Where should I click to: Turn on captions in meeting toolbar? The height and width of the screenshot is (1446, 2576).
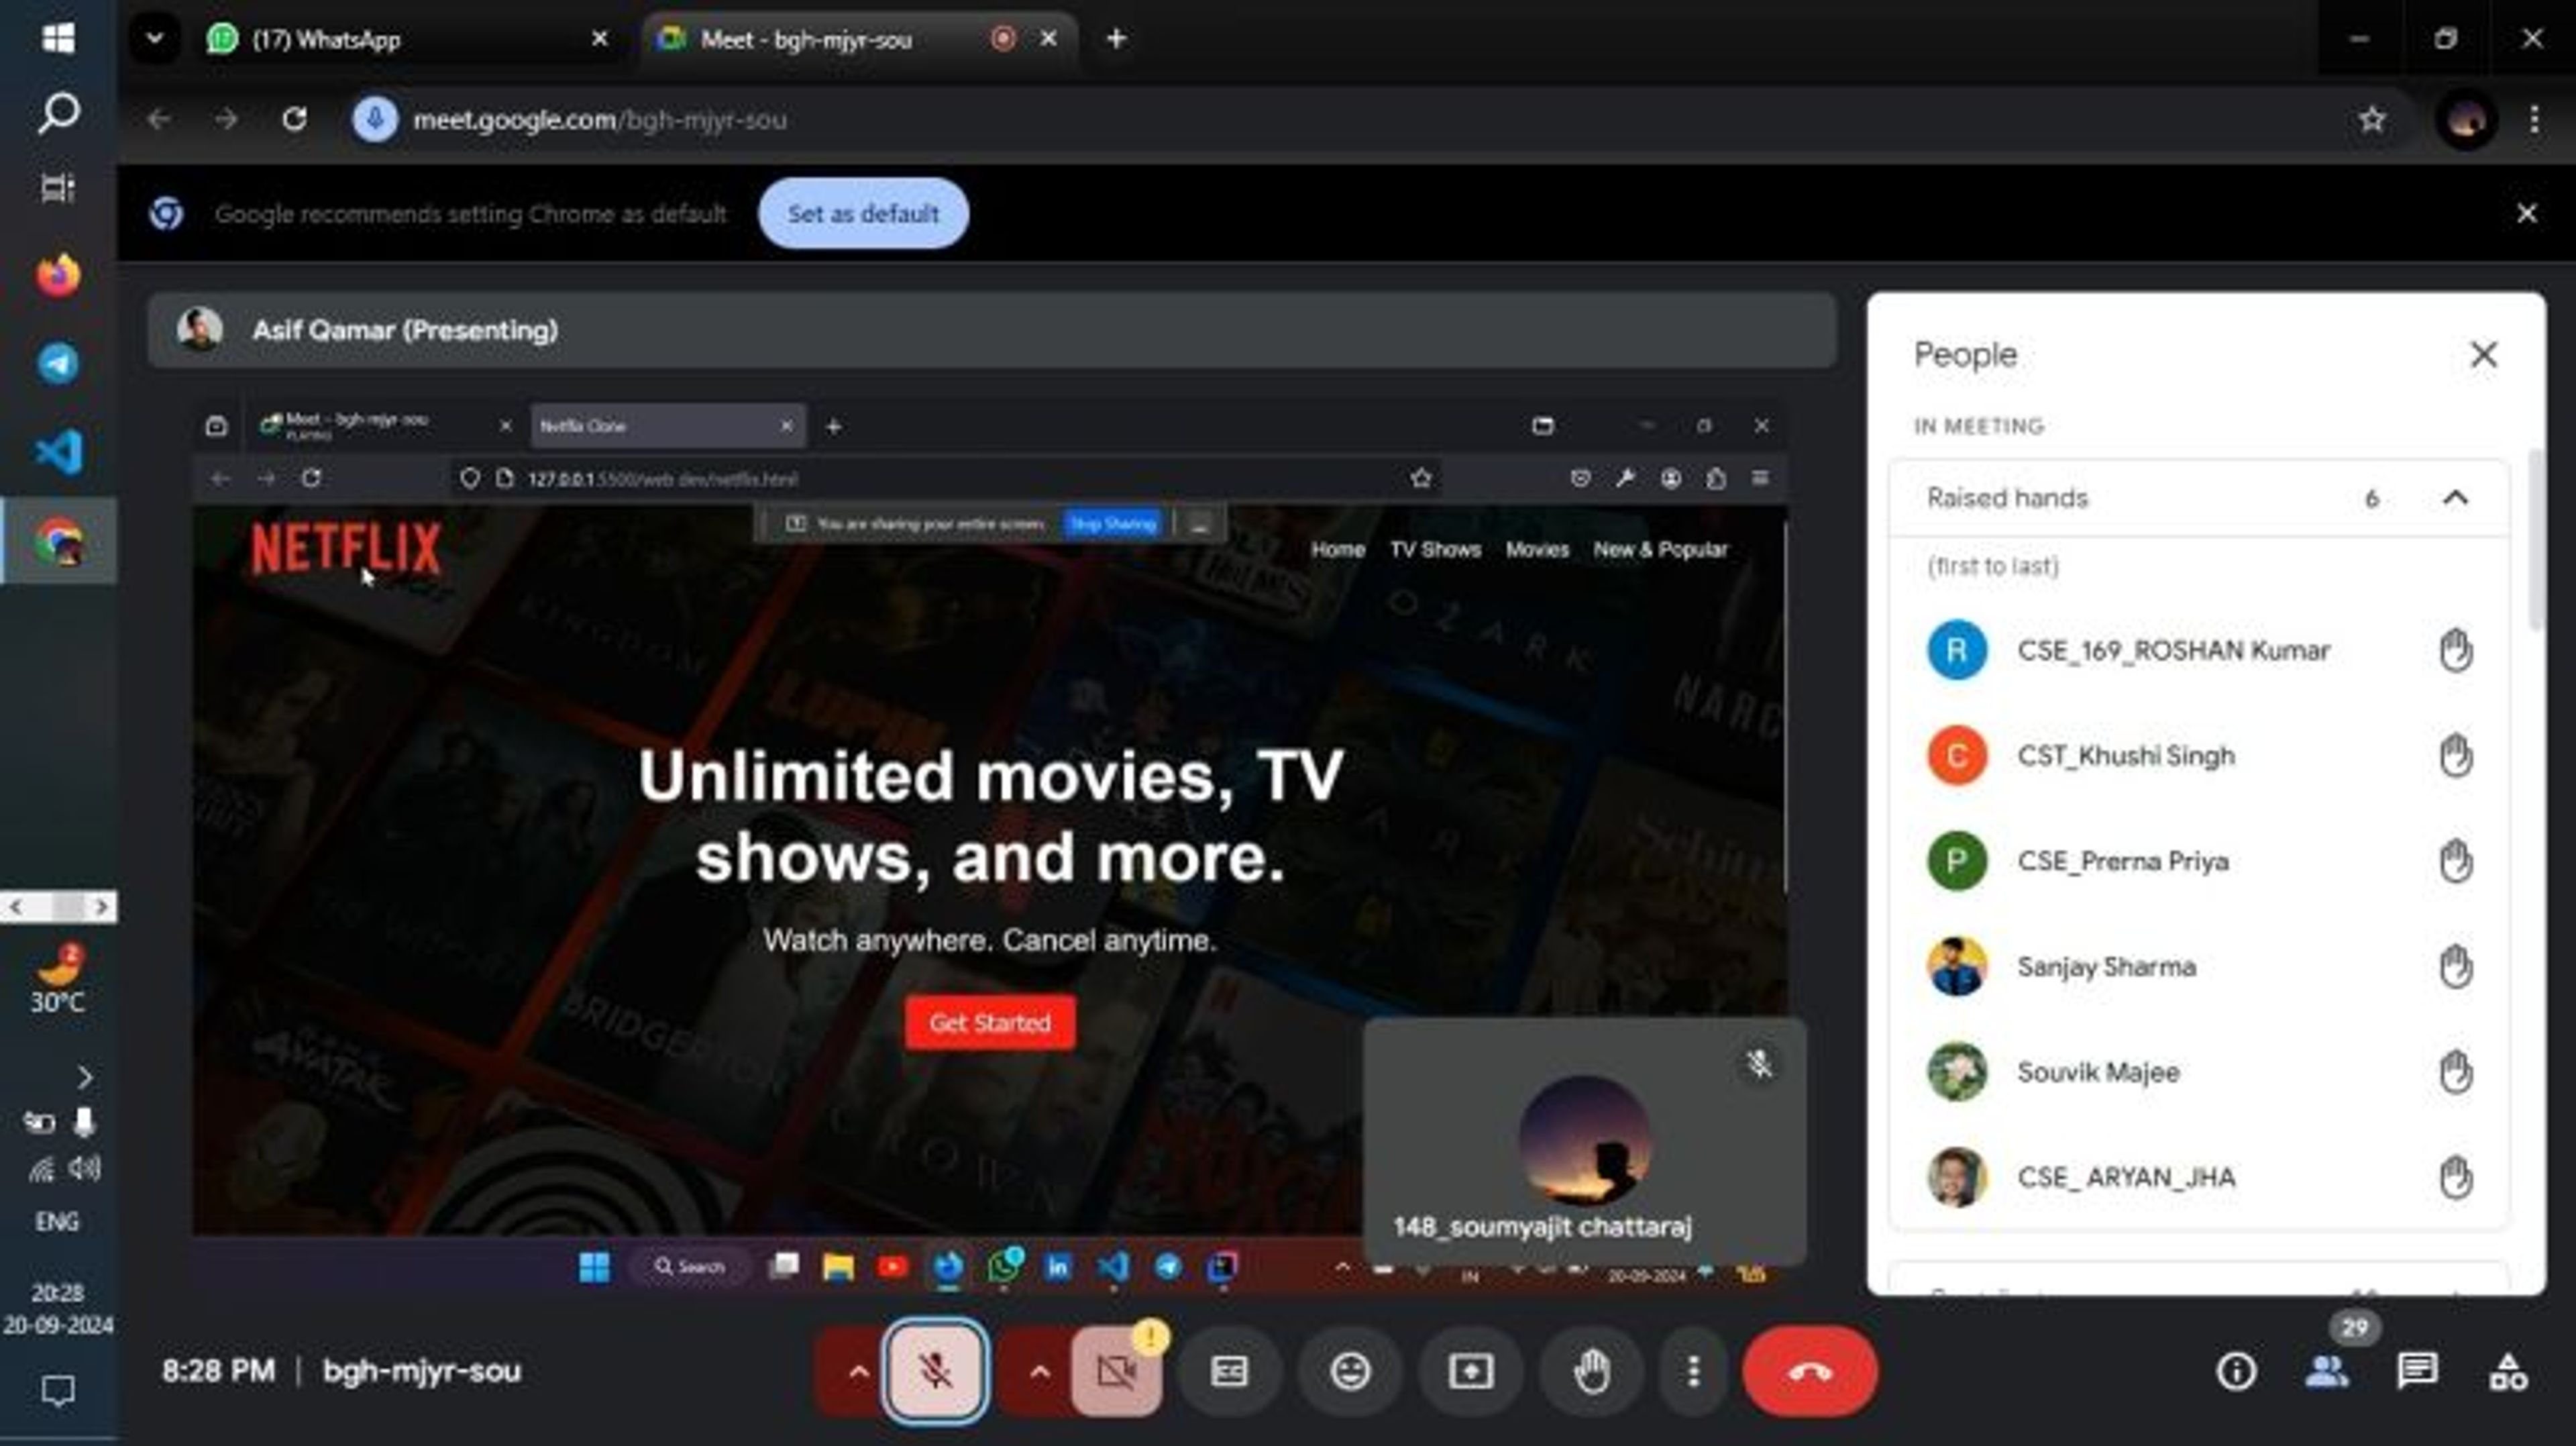click(1229, 1371)
